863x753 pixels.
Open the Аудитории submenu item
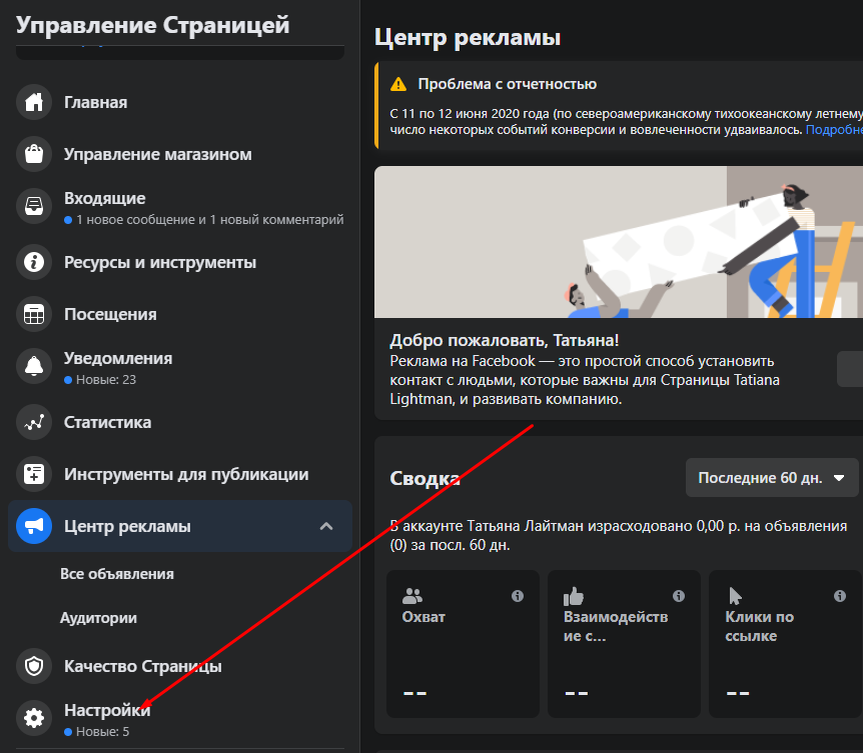(x=99, y=618)
